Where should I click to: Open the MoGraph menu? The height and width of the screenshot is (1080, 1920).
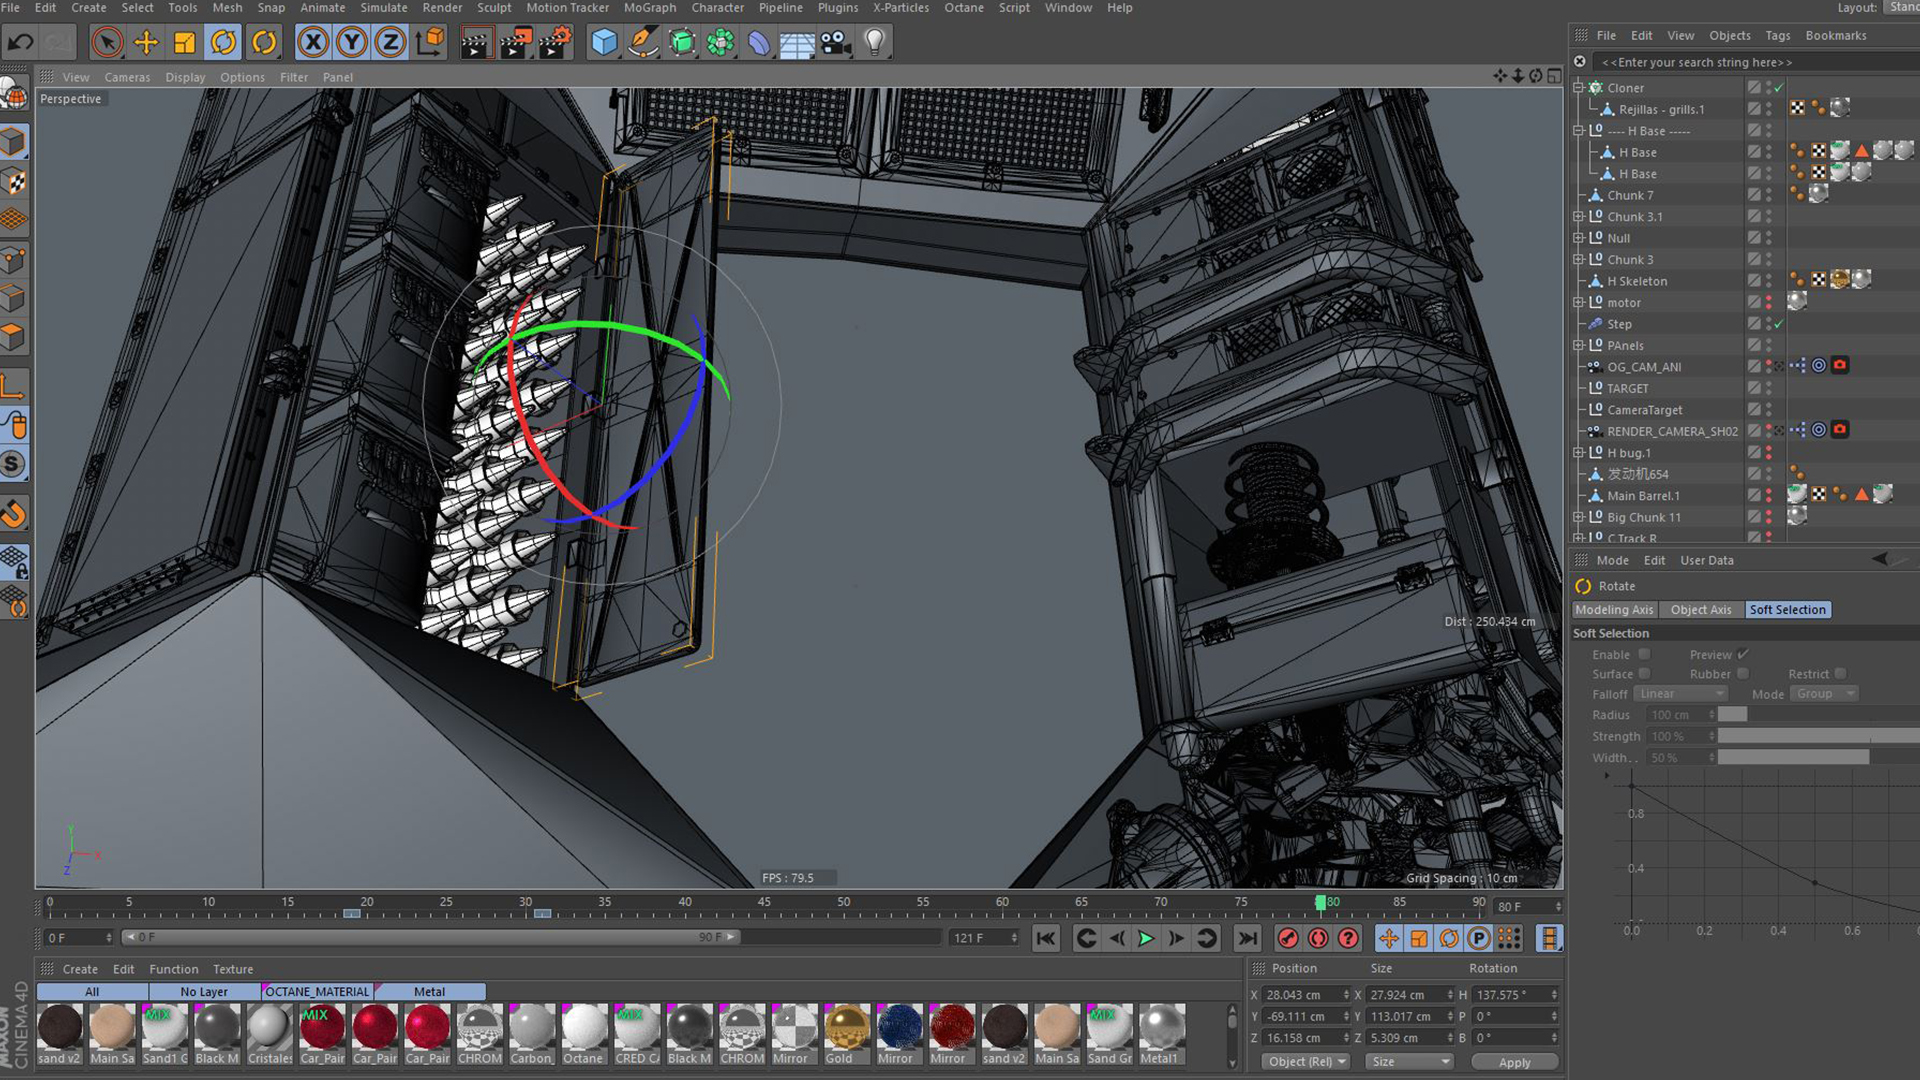pyautogui.click(x=649, y=8)
